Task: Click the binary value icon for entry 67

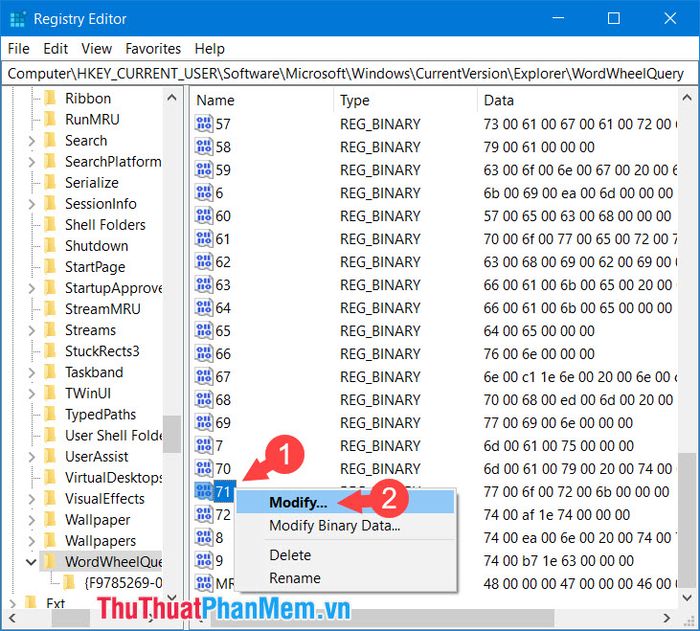Action: point(204,376)
